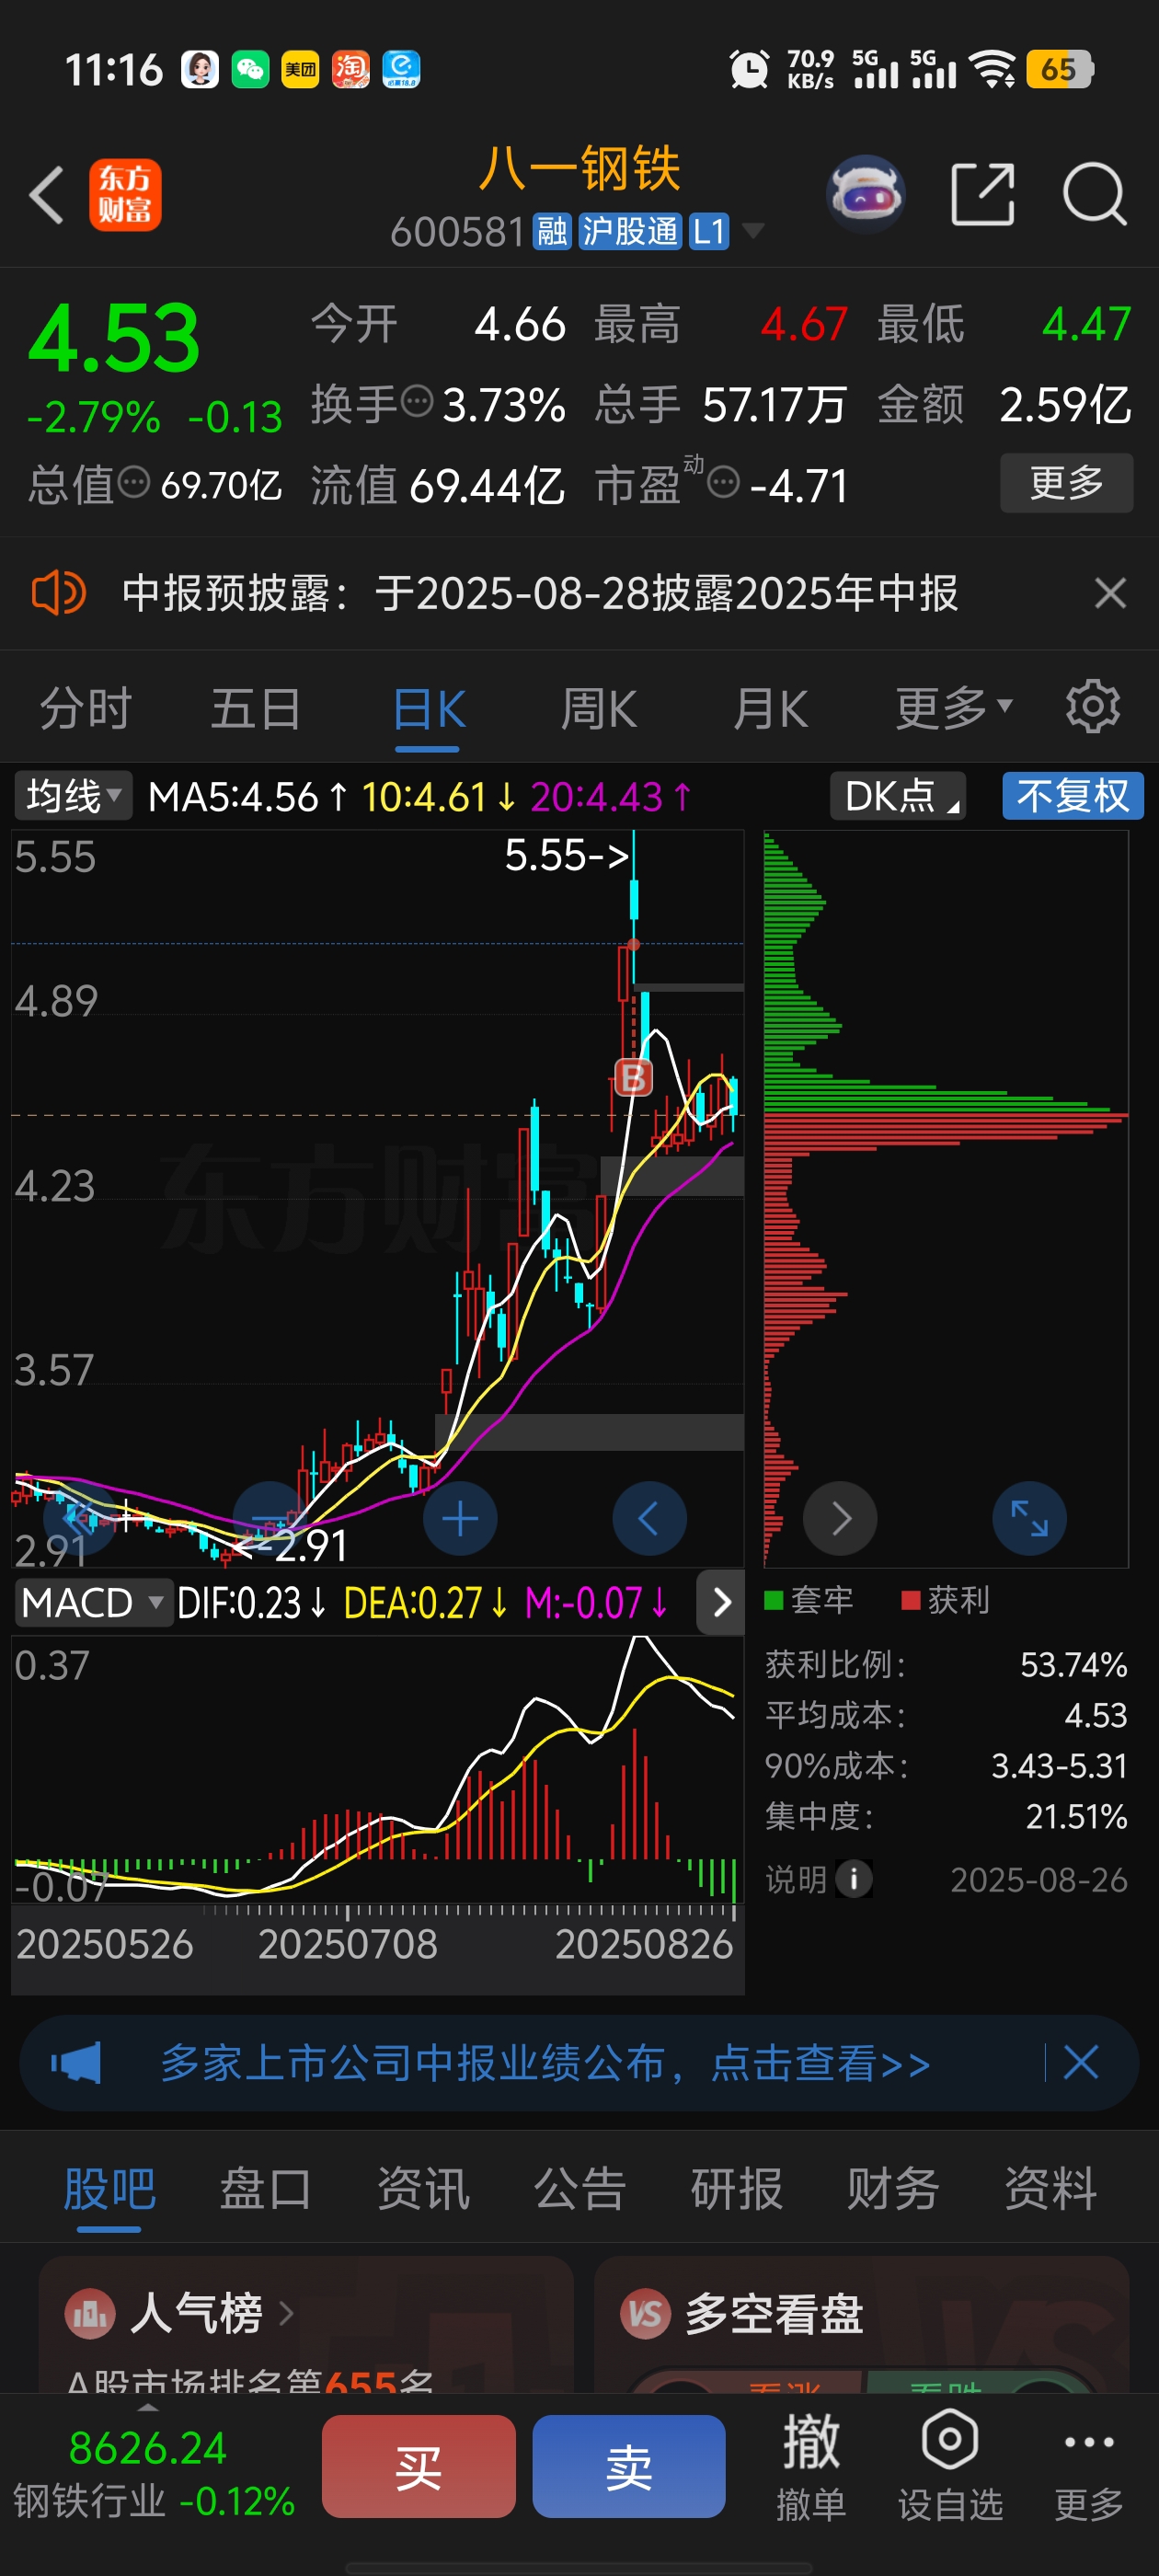
Task: Tap the speaker announcement icon
Action: pyautogui.click(x=58, y=593)
